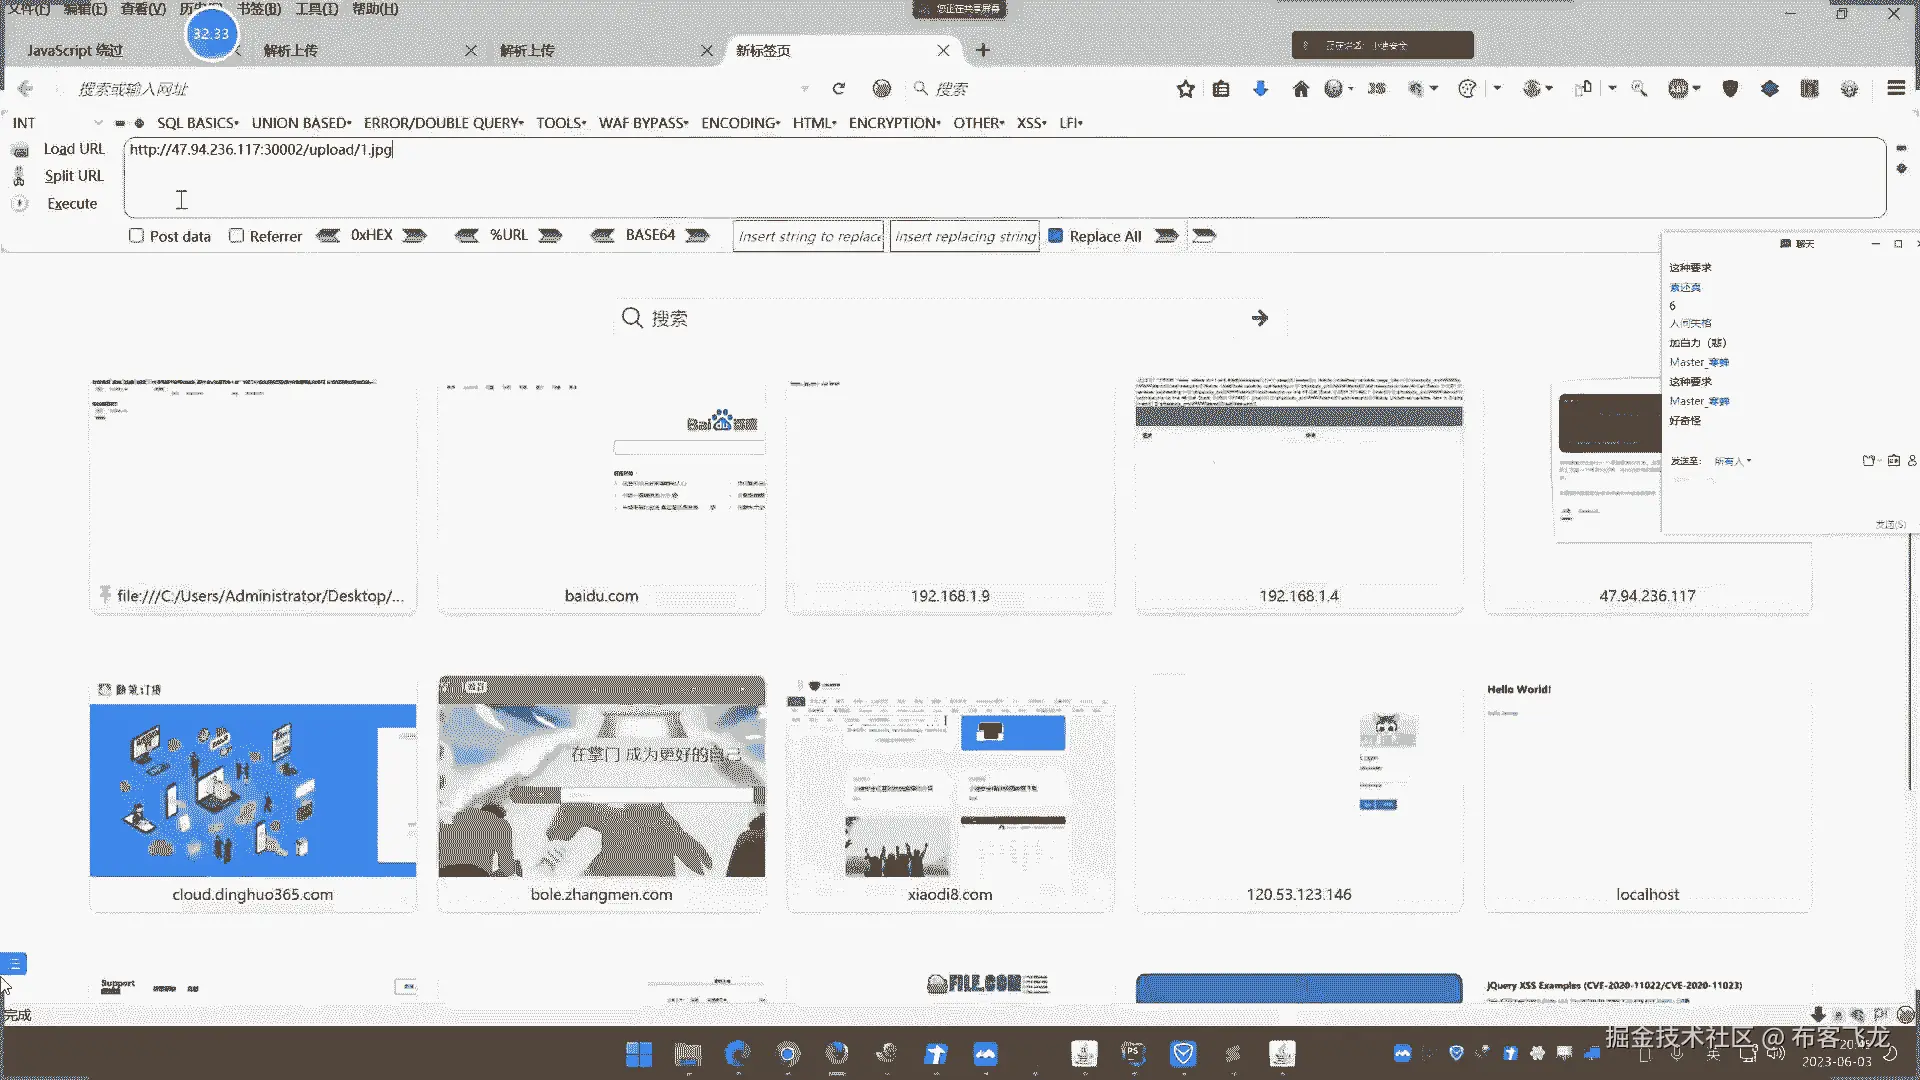The height and width of the screenshot is (1080, 1920).
Task: Click the Windows Start button in taskbar
Action: click(x=639, y=1054)
